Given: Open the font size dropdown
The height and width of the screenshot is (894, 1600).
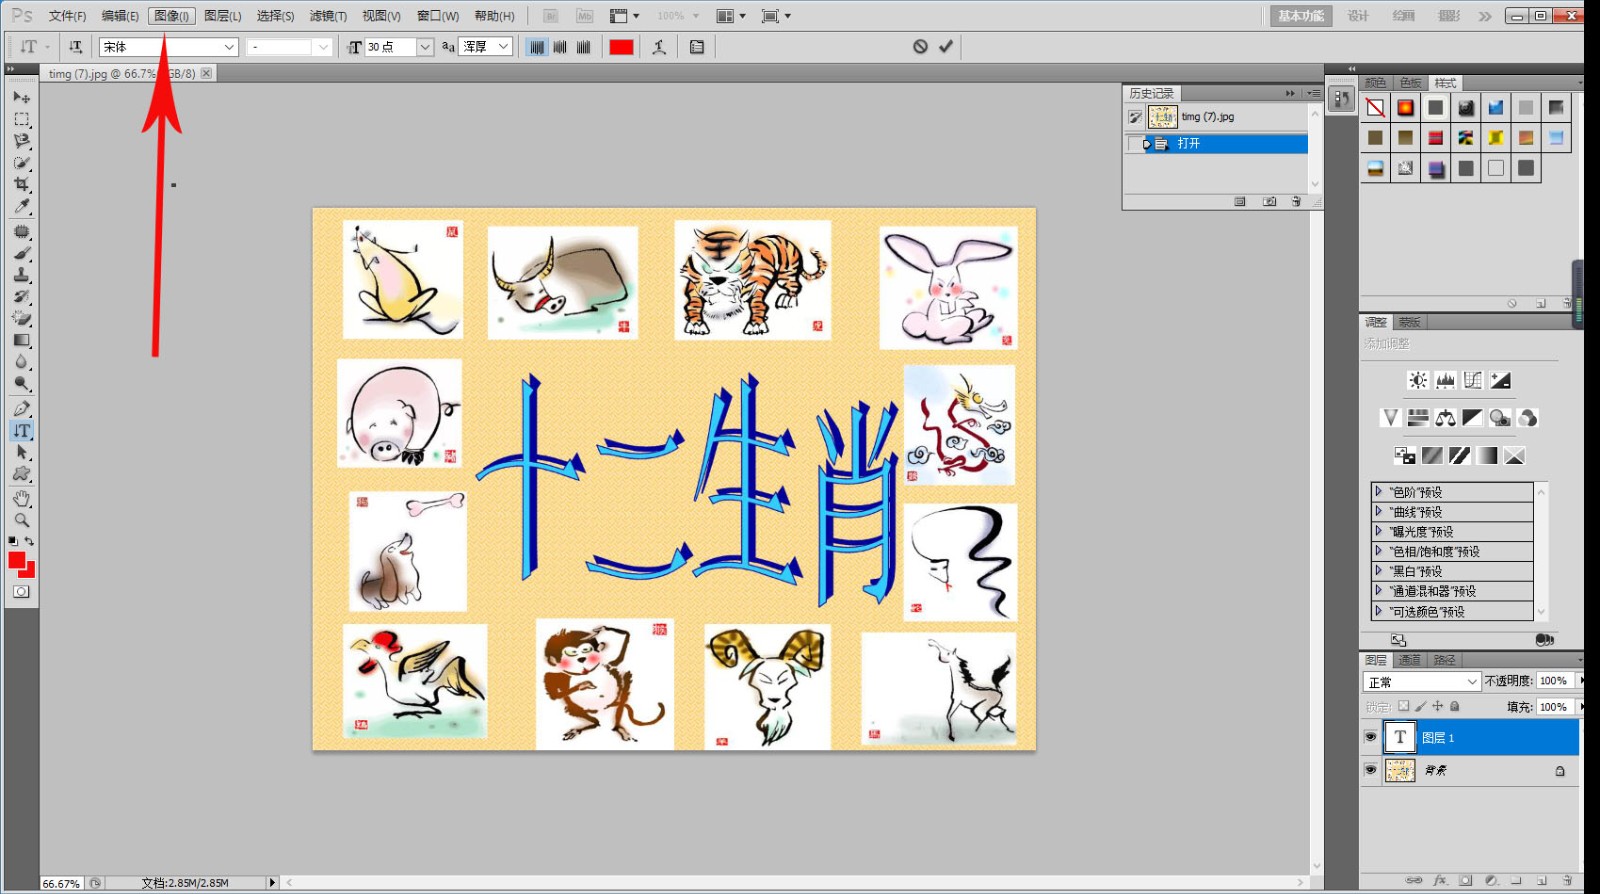Looking at the screenshot, I should click(x=425, y=47).
